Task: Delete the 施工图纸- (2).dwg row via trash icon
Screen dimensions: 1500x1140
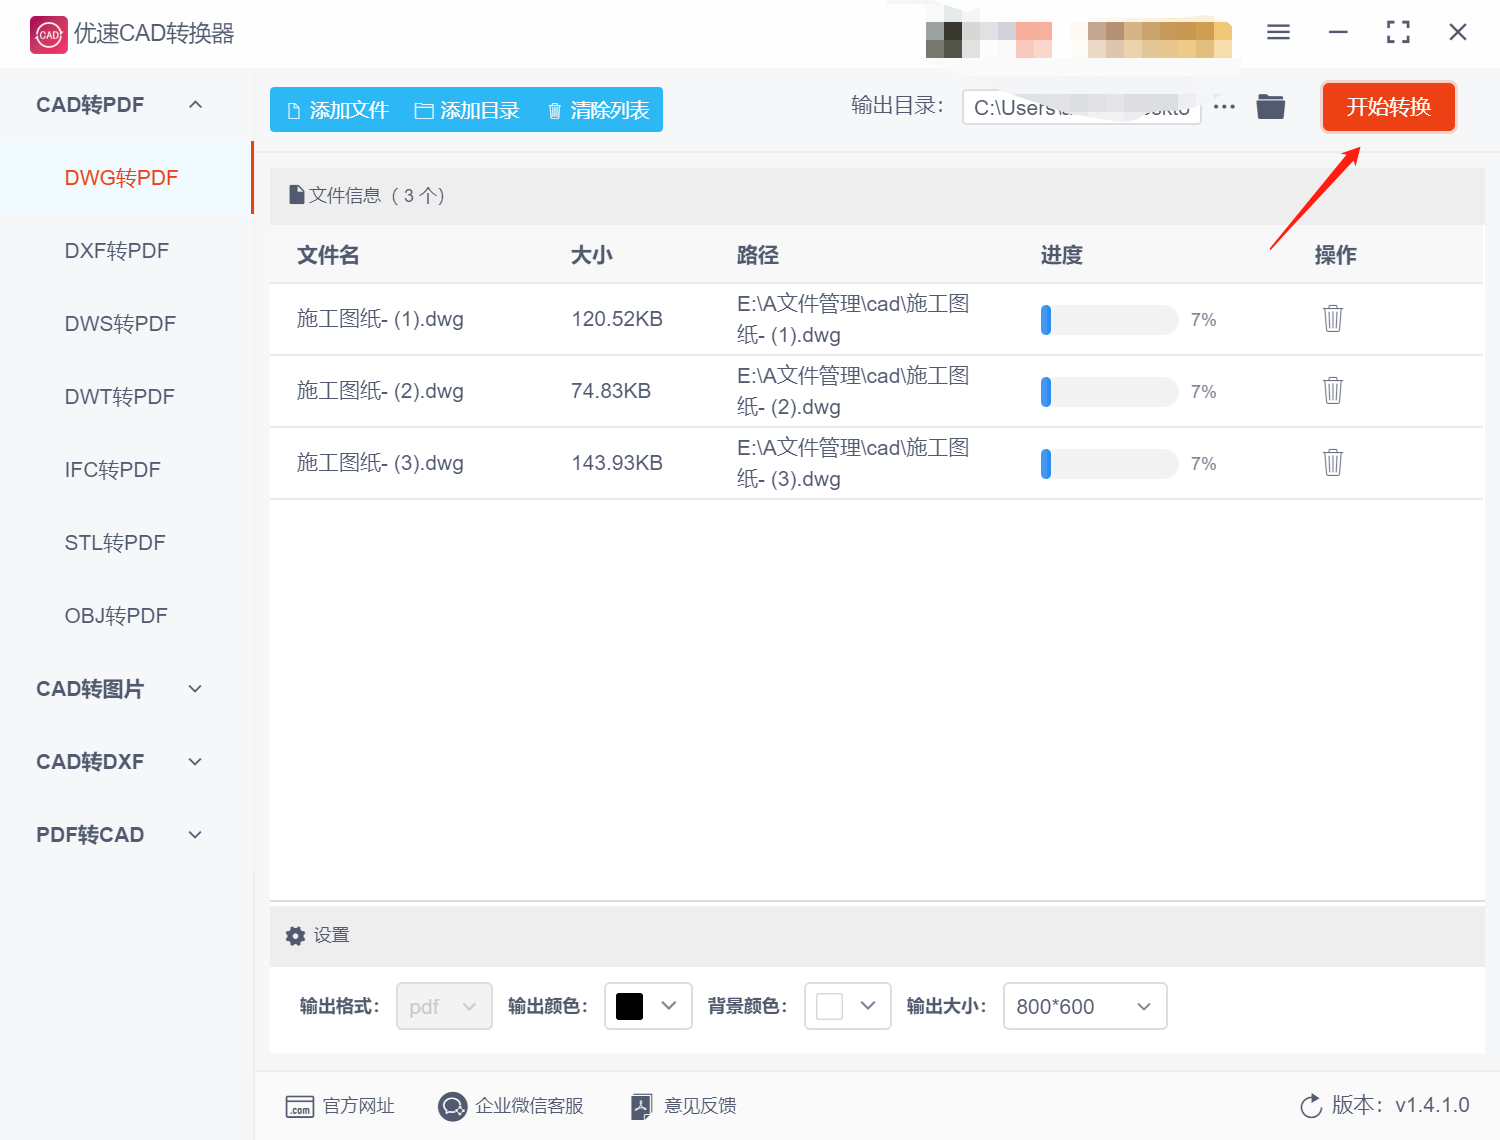Action: click(1333, 390)
